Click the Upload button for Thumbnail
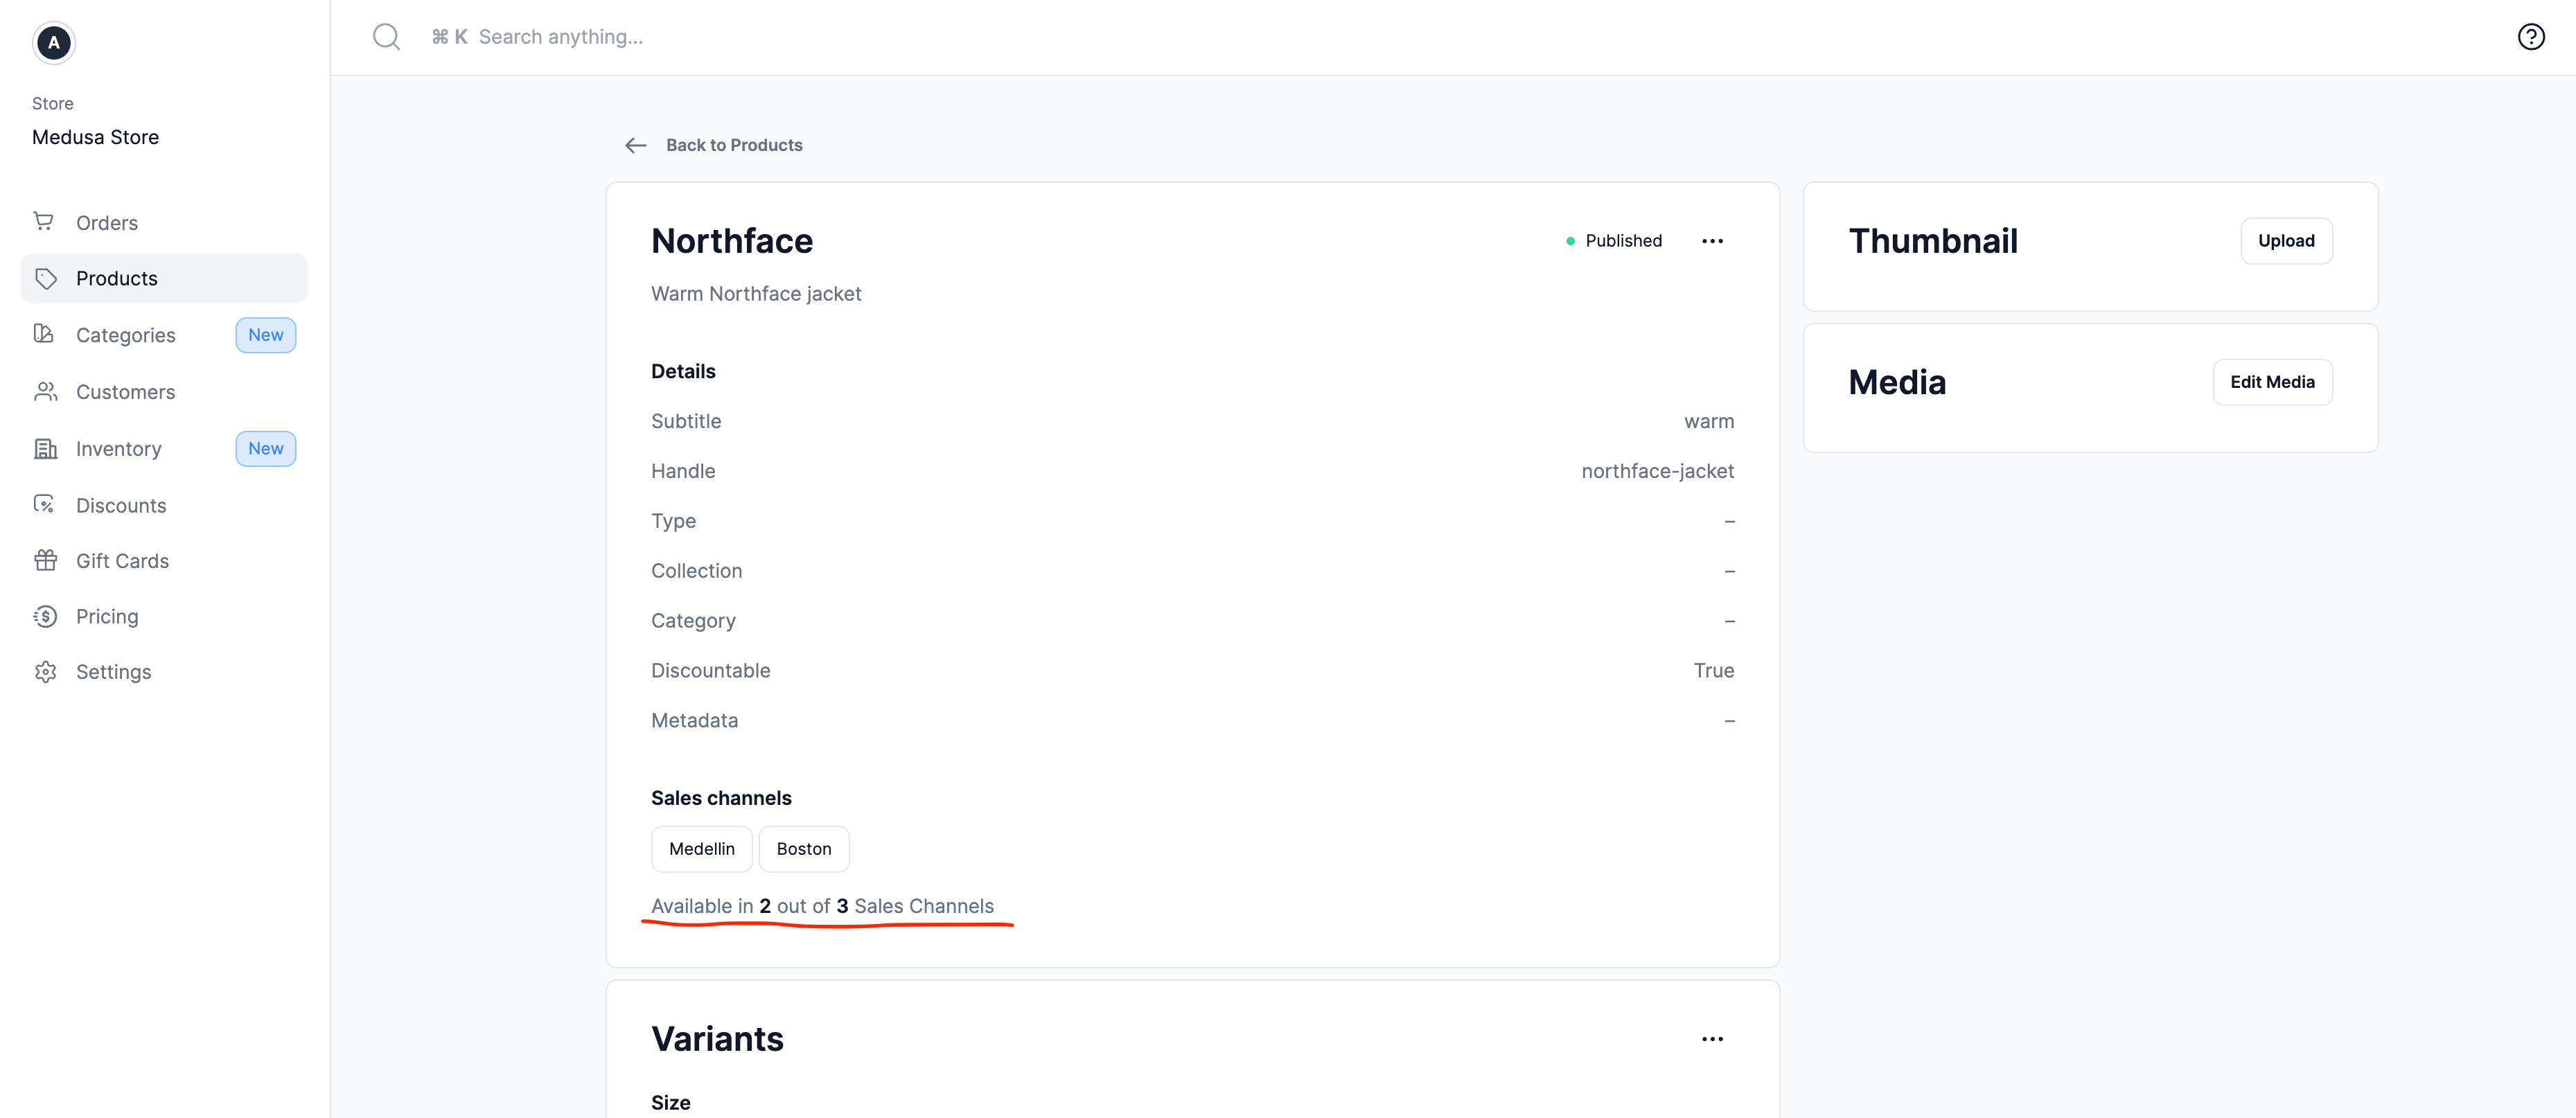2576x1118 pixels. pos(2286,240)
